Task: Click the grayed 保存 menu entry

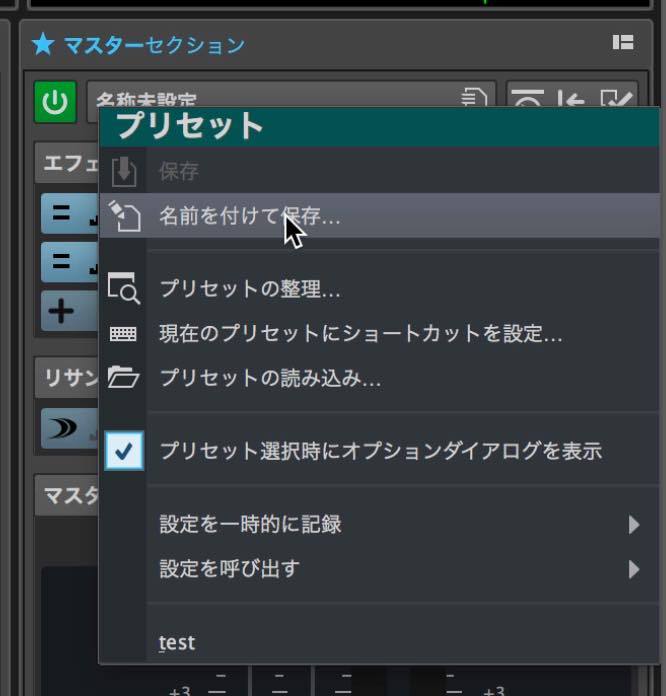Action: tap(379, 171)
